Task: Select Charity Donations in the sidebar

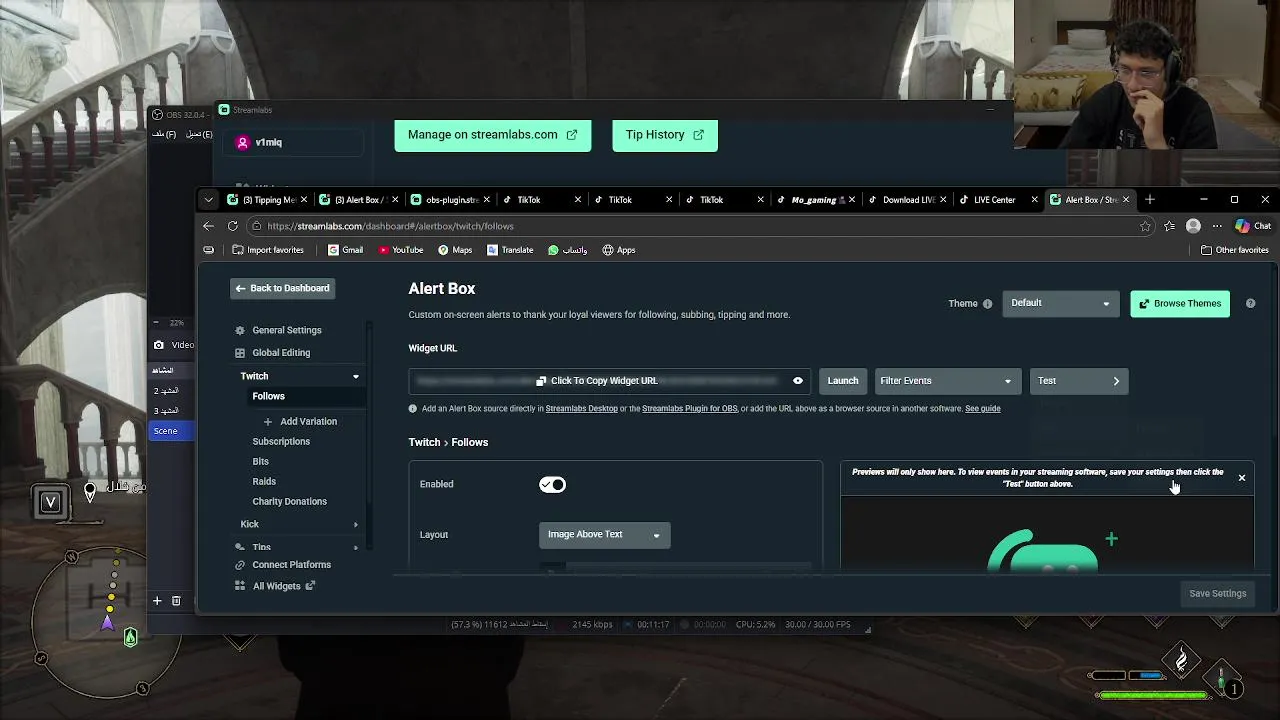Action: click(290, 502)
